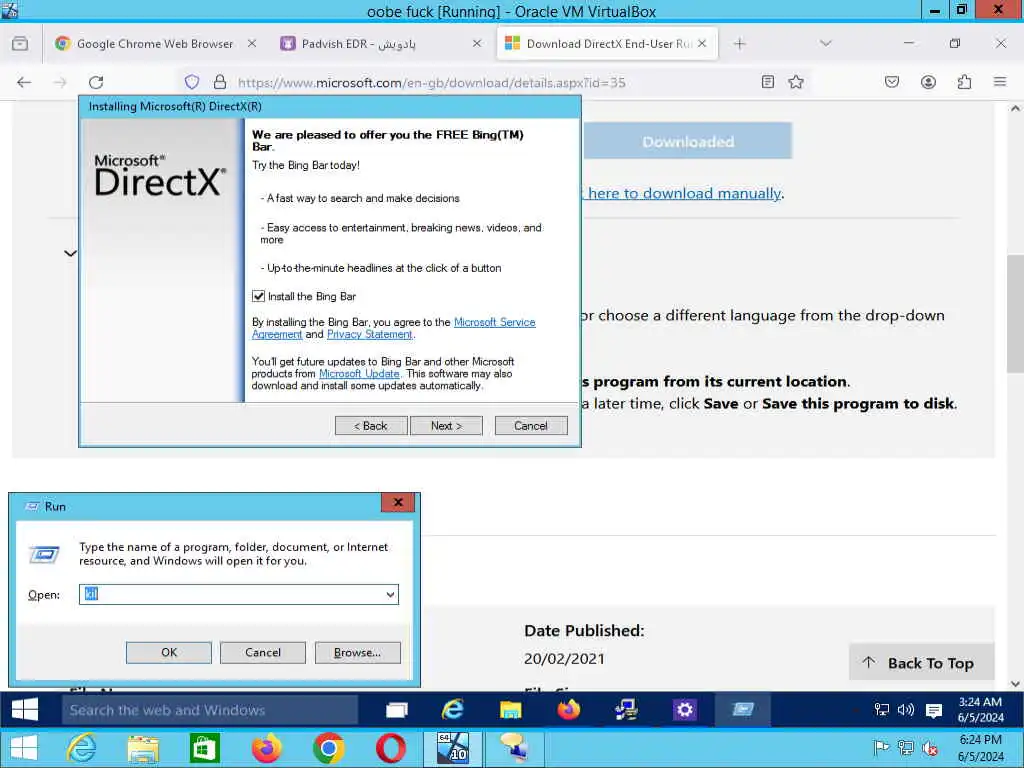This screenshot has width=1024, height=768.
Task: Reload the Microsoft download page
Action: click(x=96, y=82)
